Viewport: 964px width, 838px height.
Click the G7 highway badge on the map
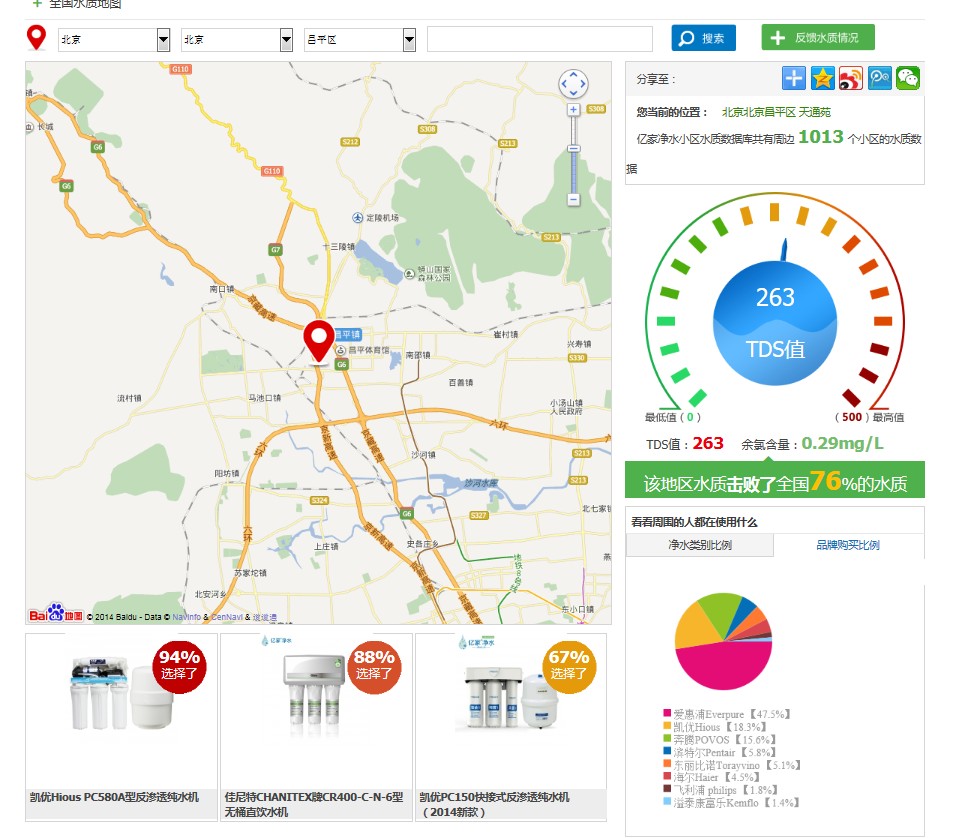tap(275, 250)
